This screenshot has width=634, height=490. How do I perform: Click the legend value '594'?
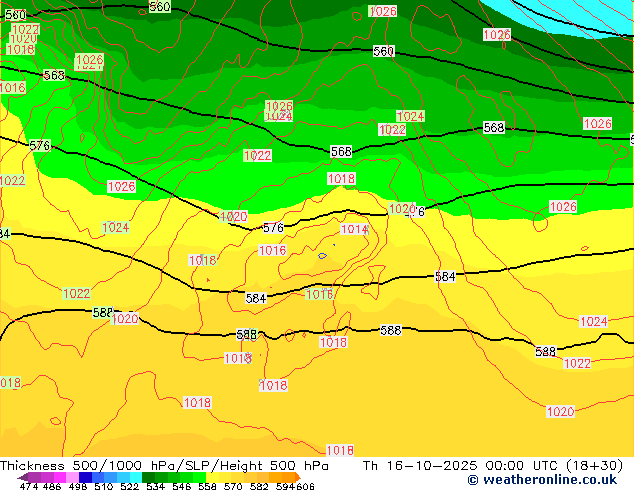285,486
